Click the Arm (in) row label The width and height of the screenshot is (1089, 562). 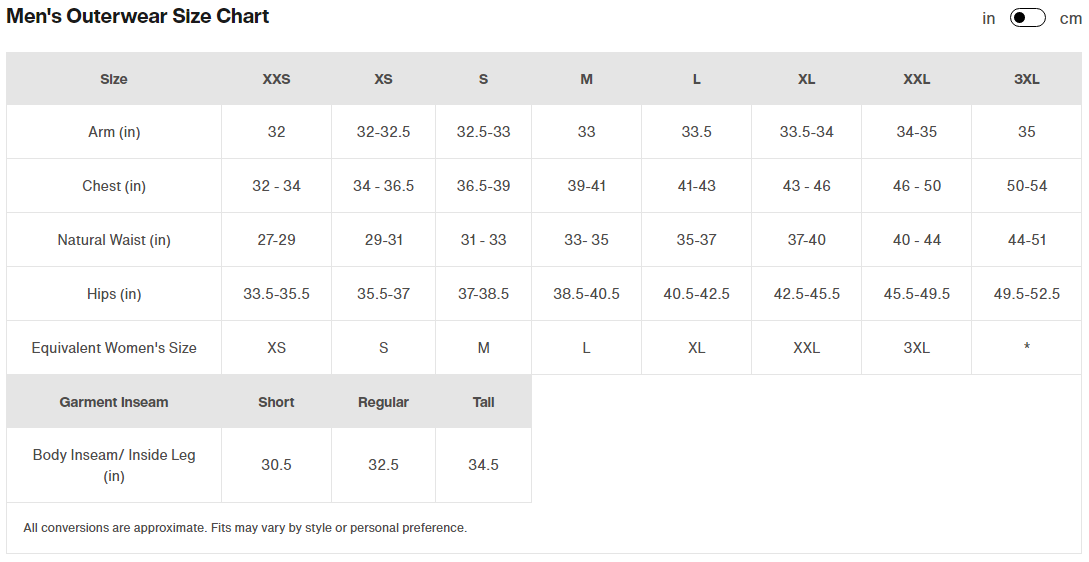coord(114,132)
